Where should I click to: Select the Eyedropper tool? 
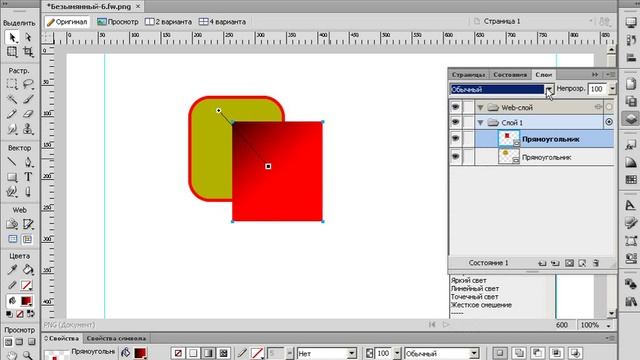tap(12, 270)
